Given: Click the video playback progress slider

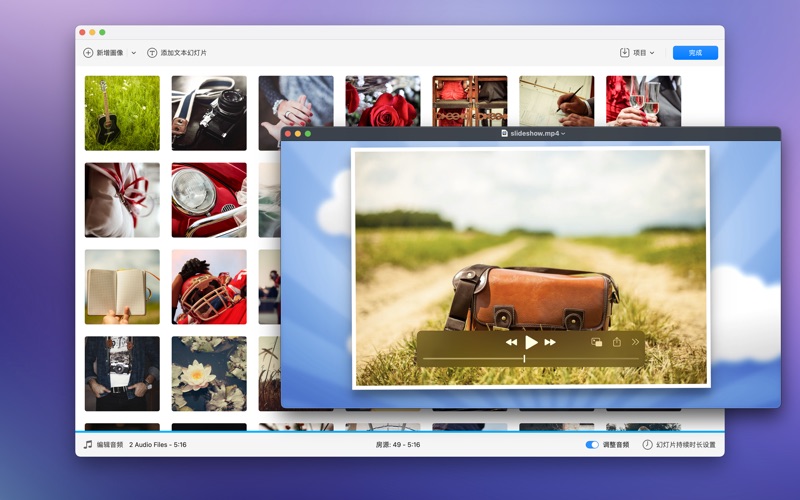Looking at the screenshot, I should pos(525,359).
